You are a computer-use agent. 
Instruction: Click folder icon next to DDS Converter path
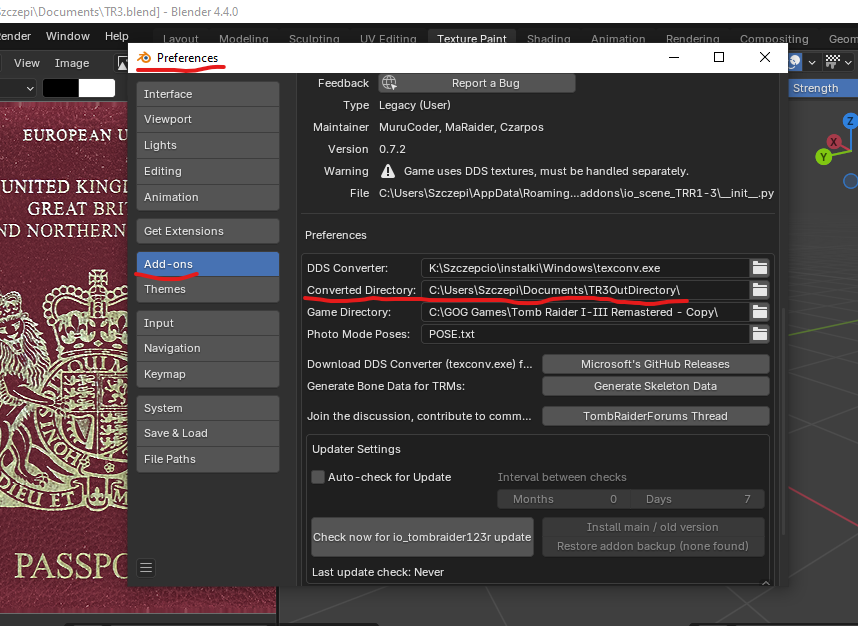(x=760, y=268)
